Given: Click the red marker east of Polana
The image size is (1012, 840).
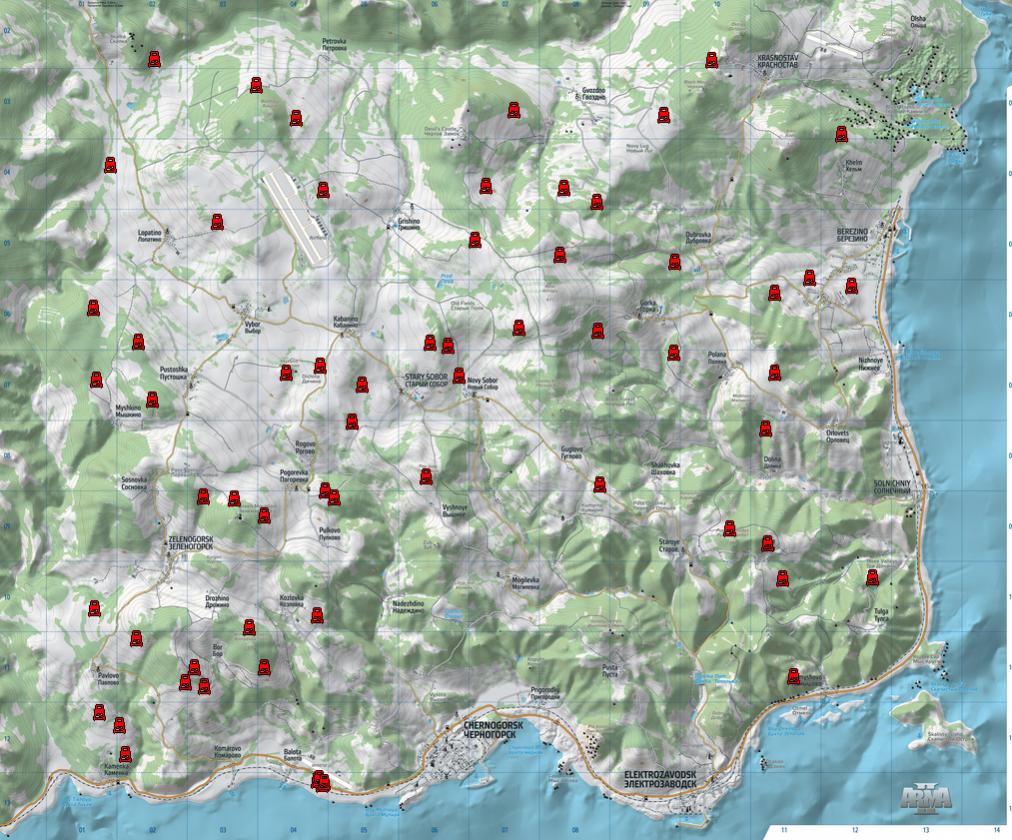Looking at the screenshot, I should point(774,372).
